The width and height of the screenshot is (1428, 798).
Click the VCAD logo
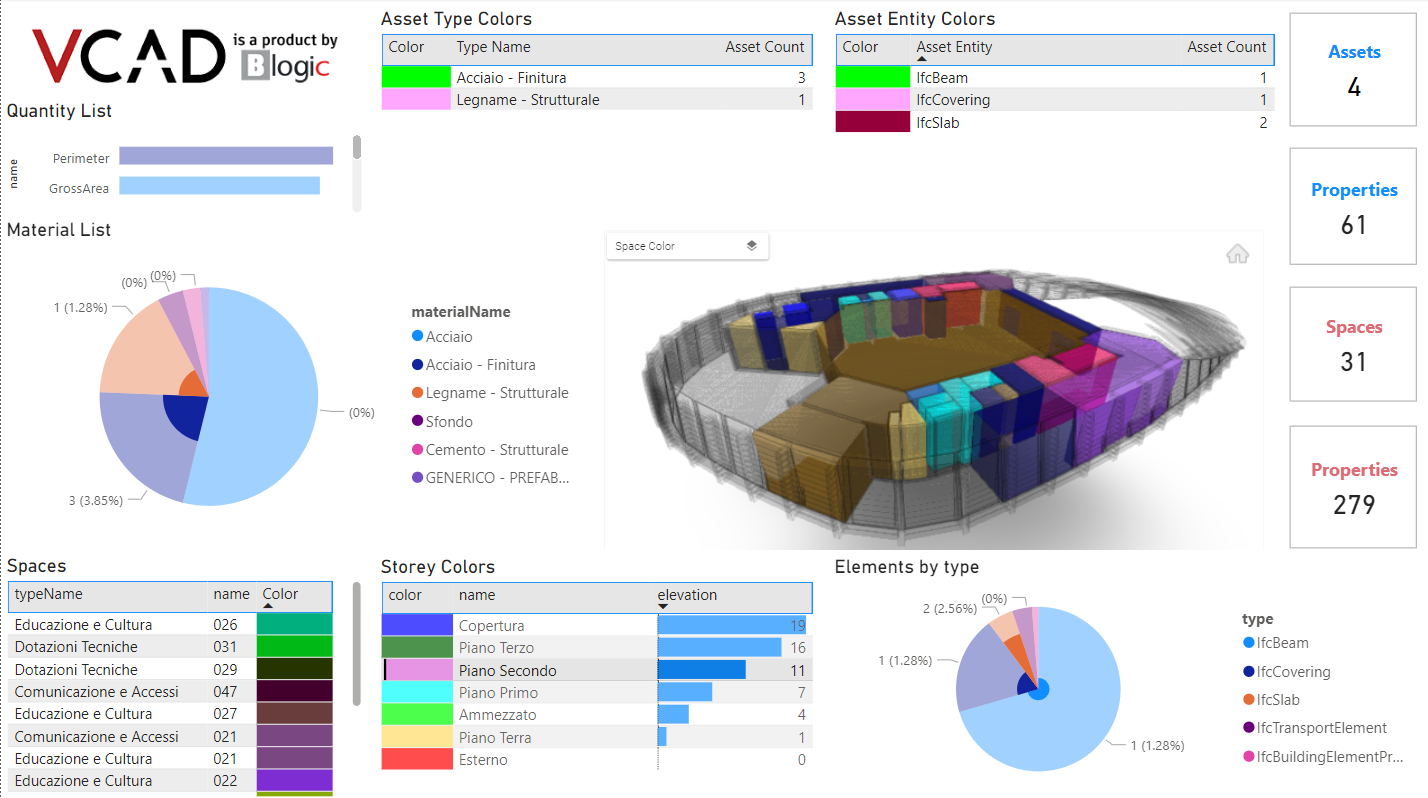(129, 56)
